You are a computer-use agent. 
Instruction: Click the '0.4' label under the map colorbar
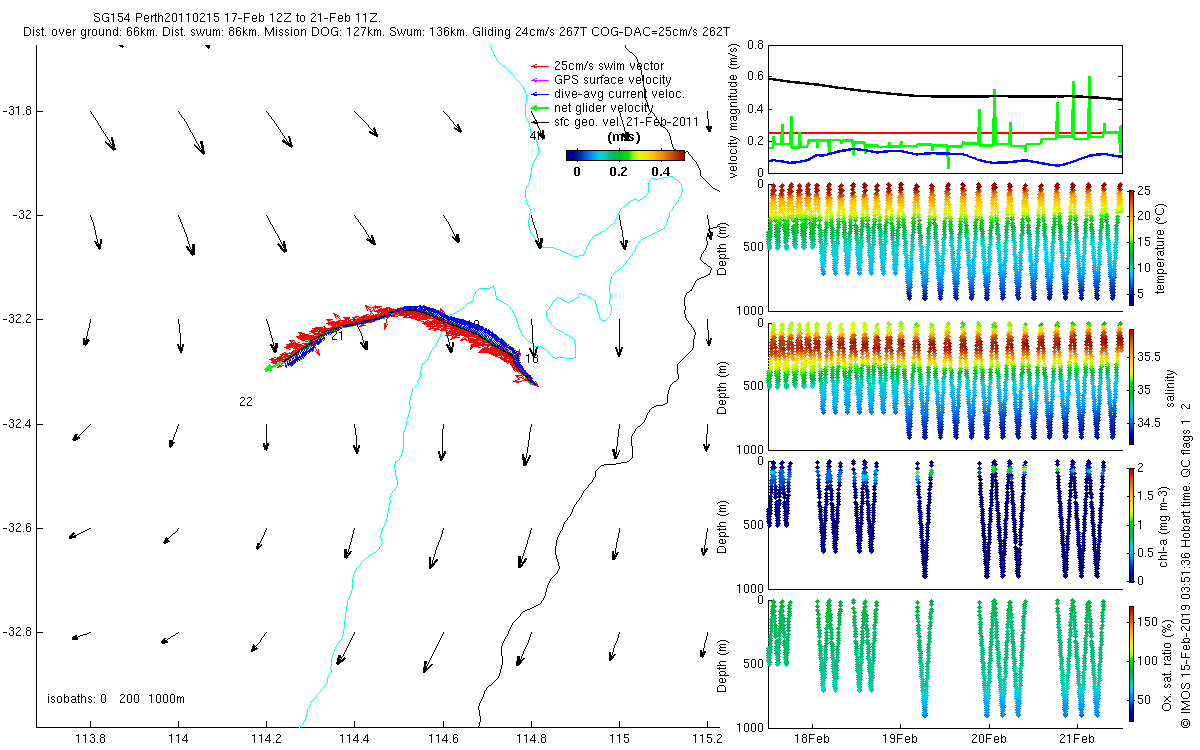[660, 172]
